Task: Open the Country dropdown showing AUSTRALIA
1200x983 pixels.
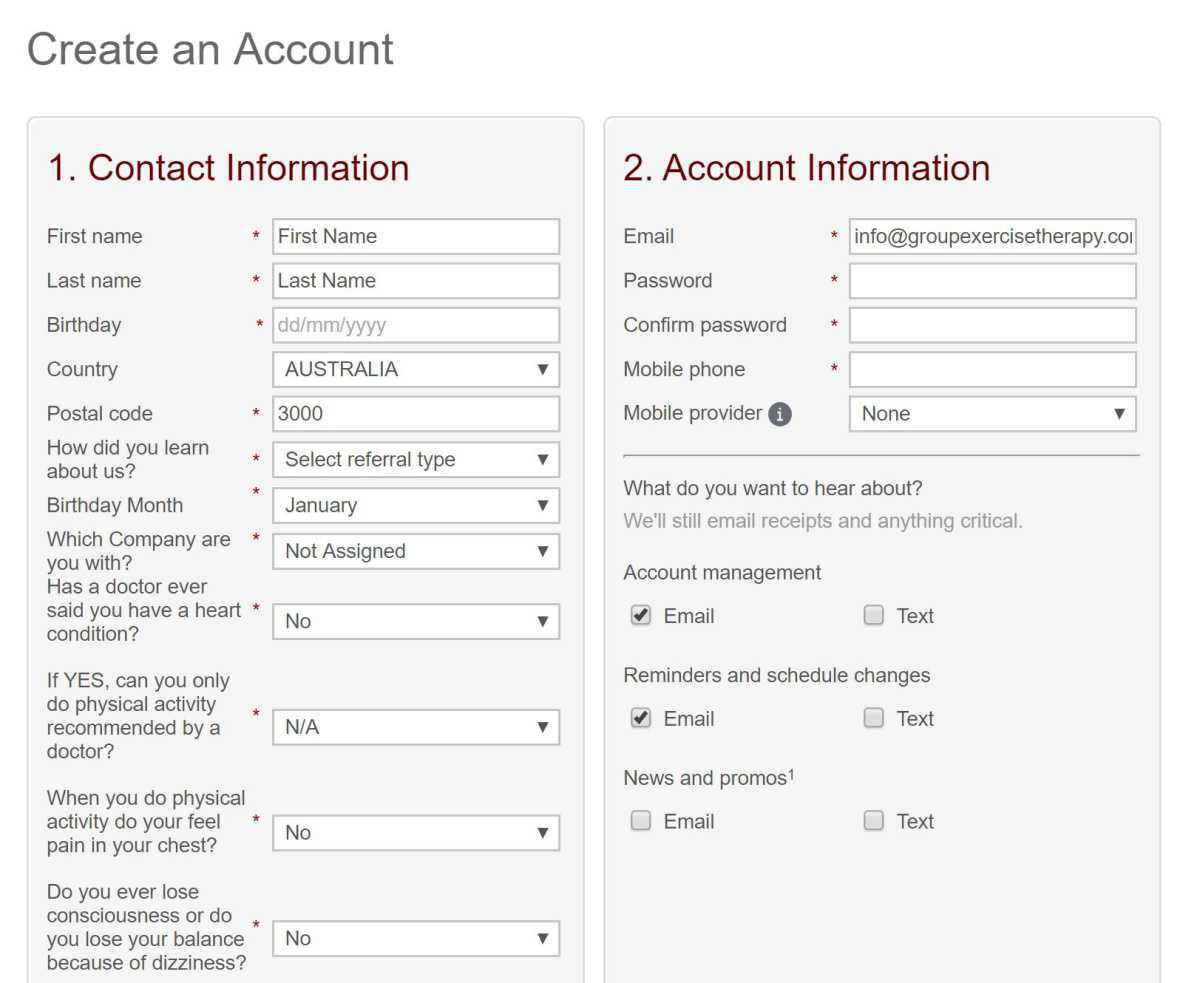Action: [x=416, y=369]
